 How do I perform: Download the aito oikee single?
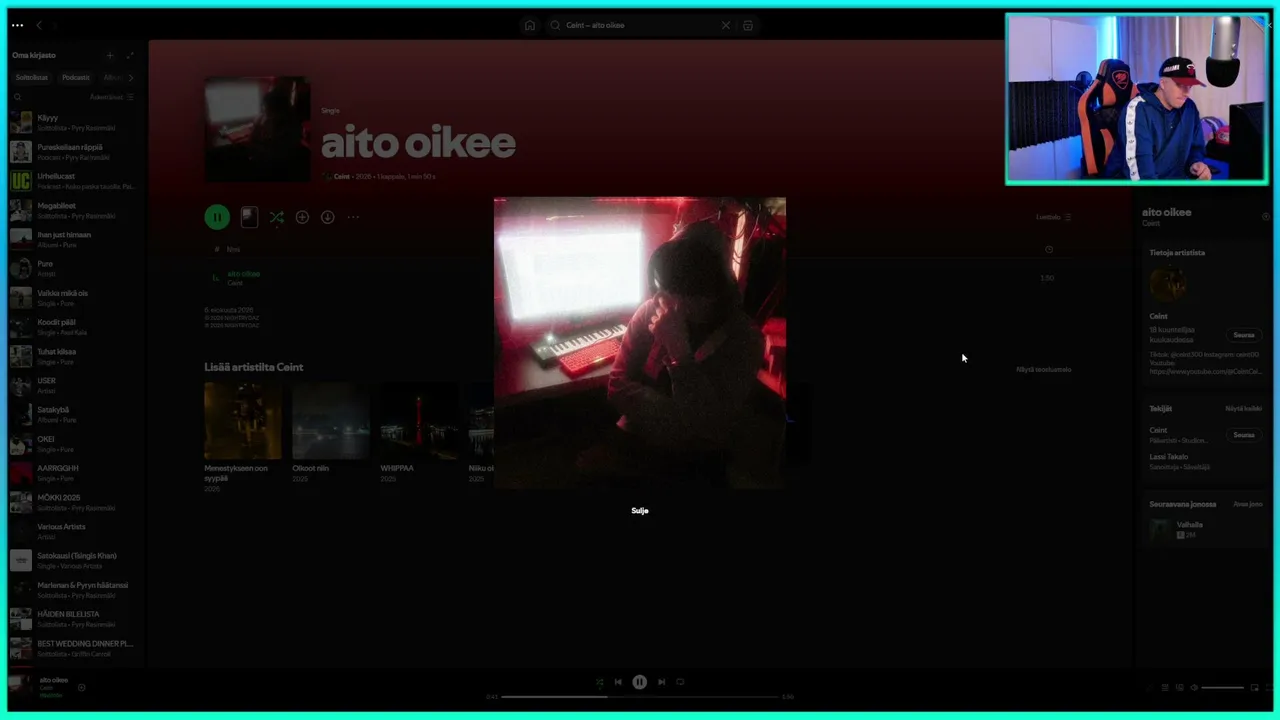pyautogui.click(x=327, y=217)
